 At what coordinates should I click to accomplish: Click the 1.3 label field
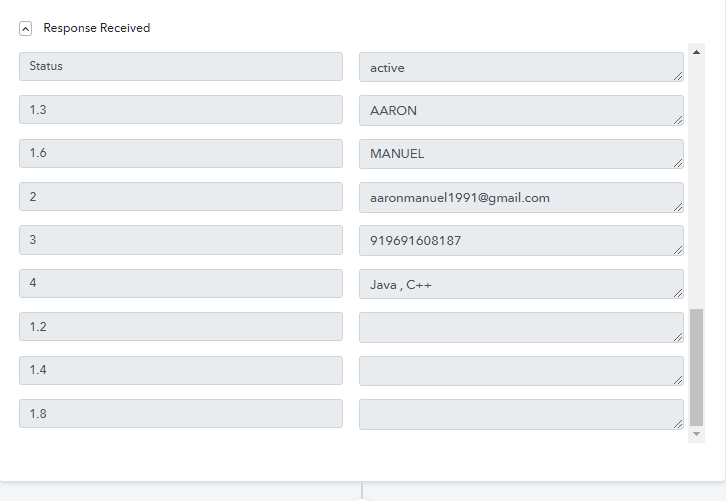(x=180, y=110)
